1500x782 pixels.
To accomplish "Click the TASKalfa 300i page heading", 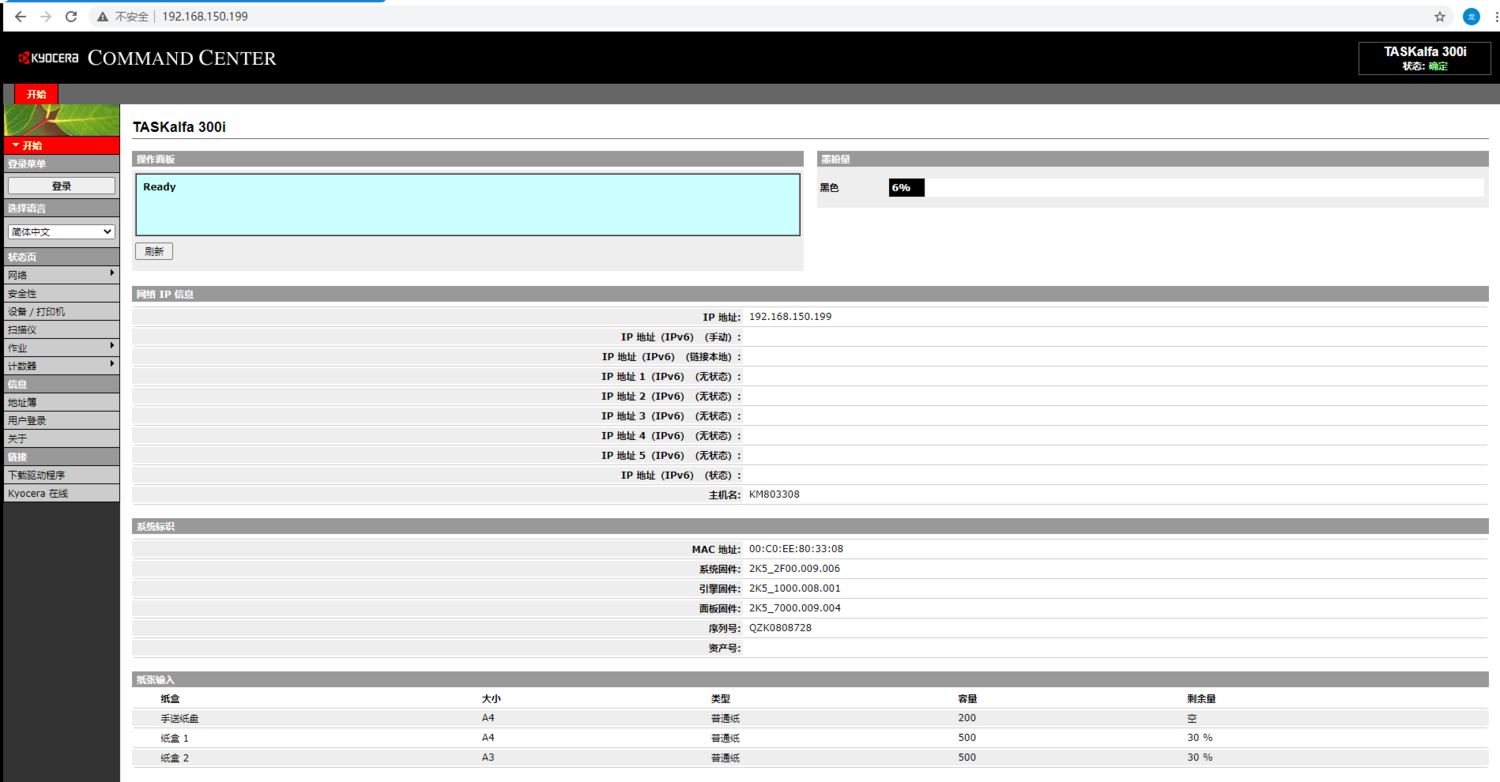I will point(180,128).
